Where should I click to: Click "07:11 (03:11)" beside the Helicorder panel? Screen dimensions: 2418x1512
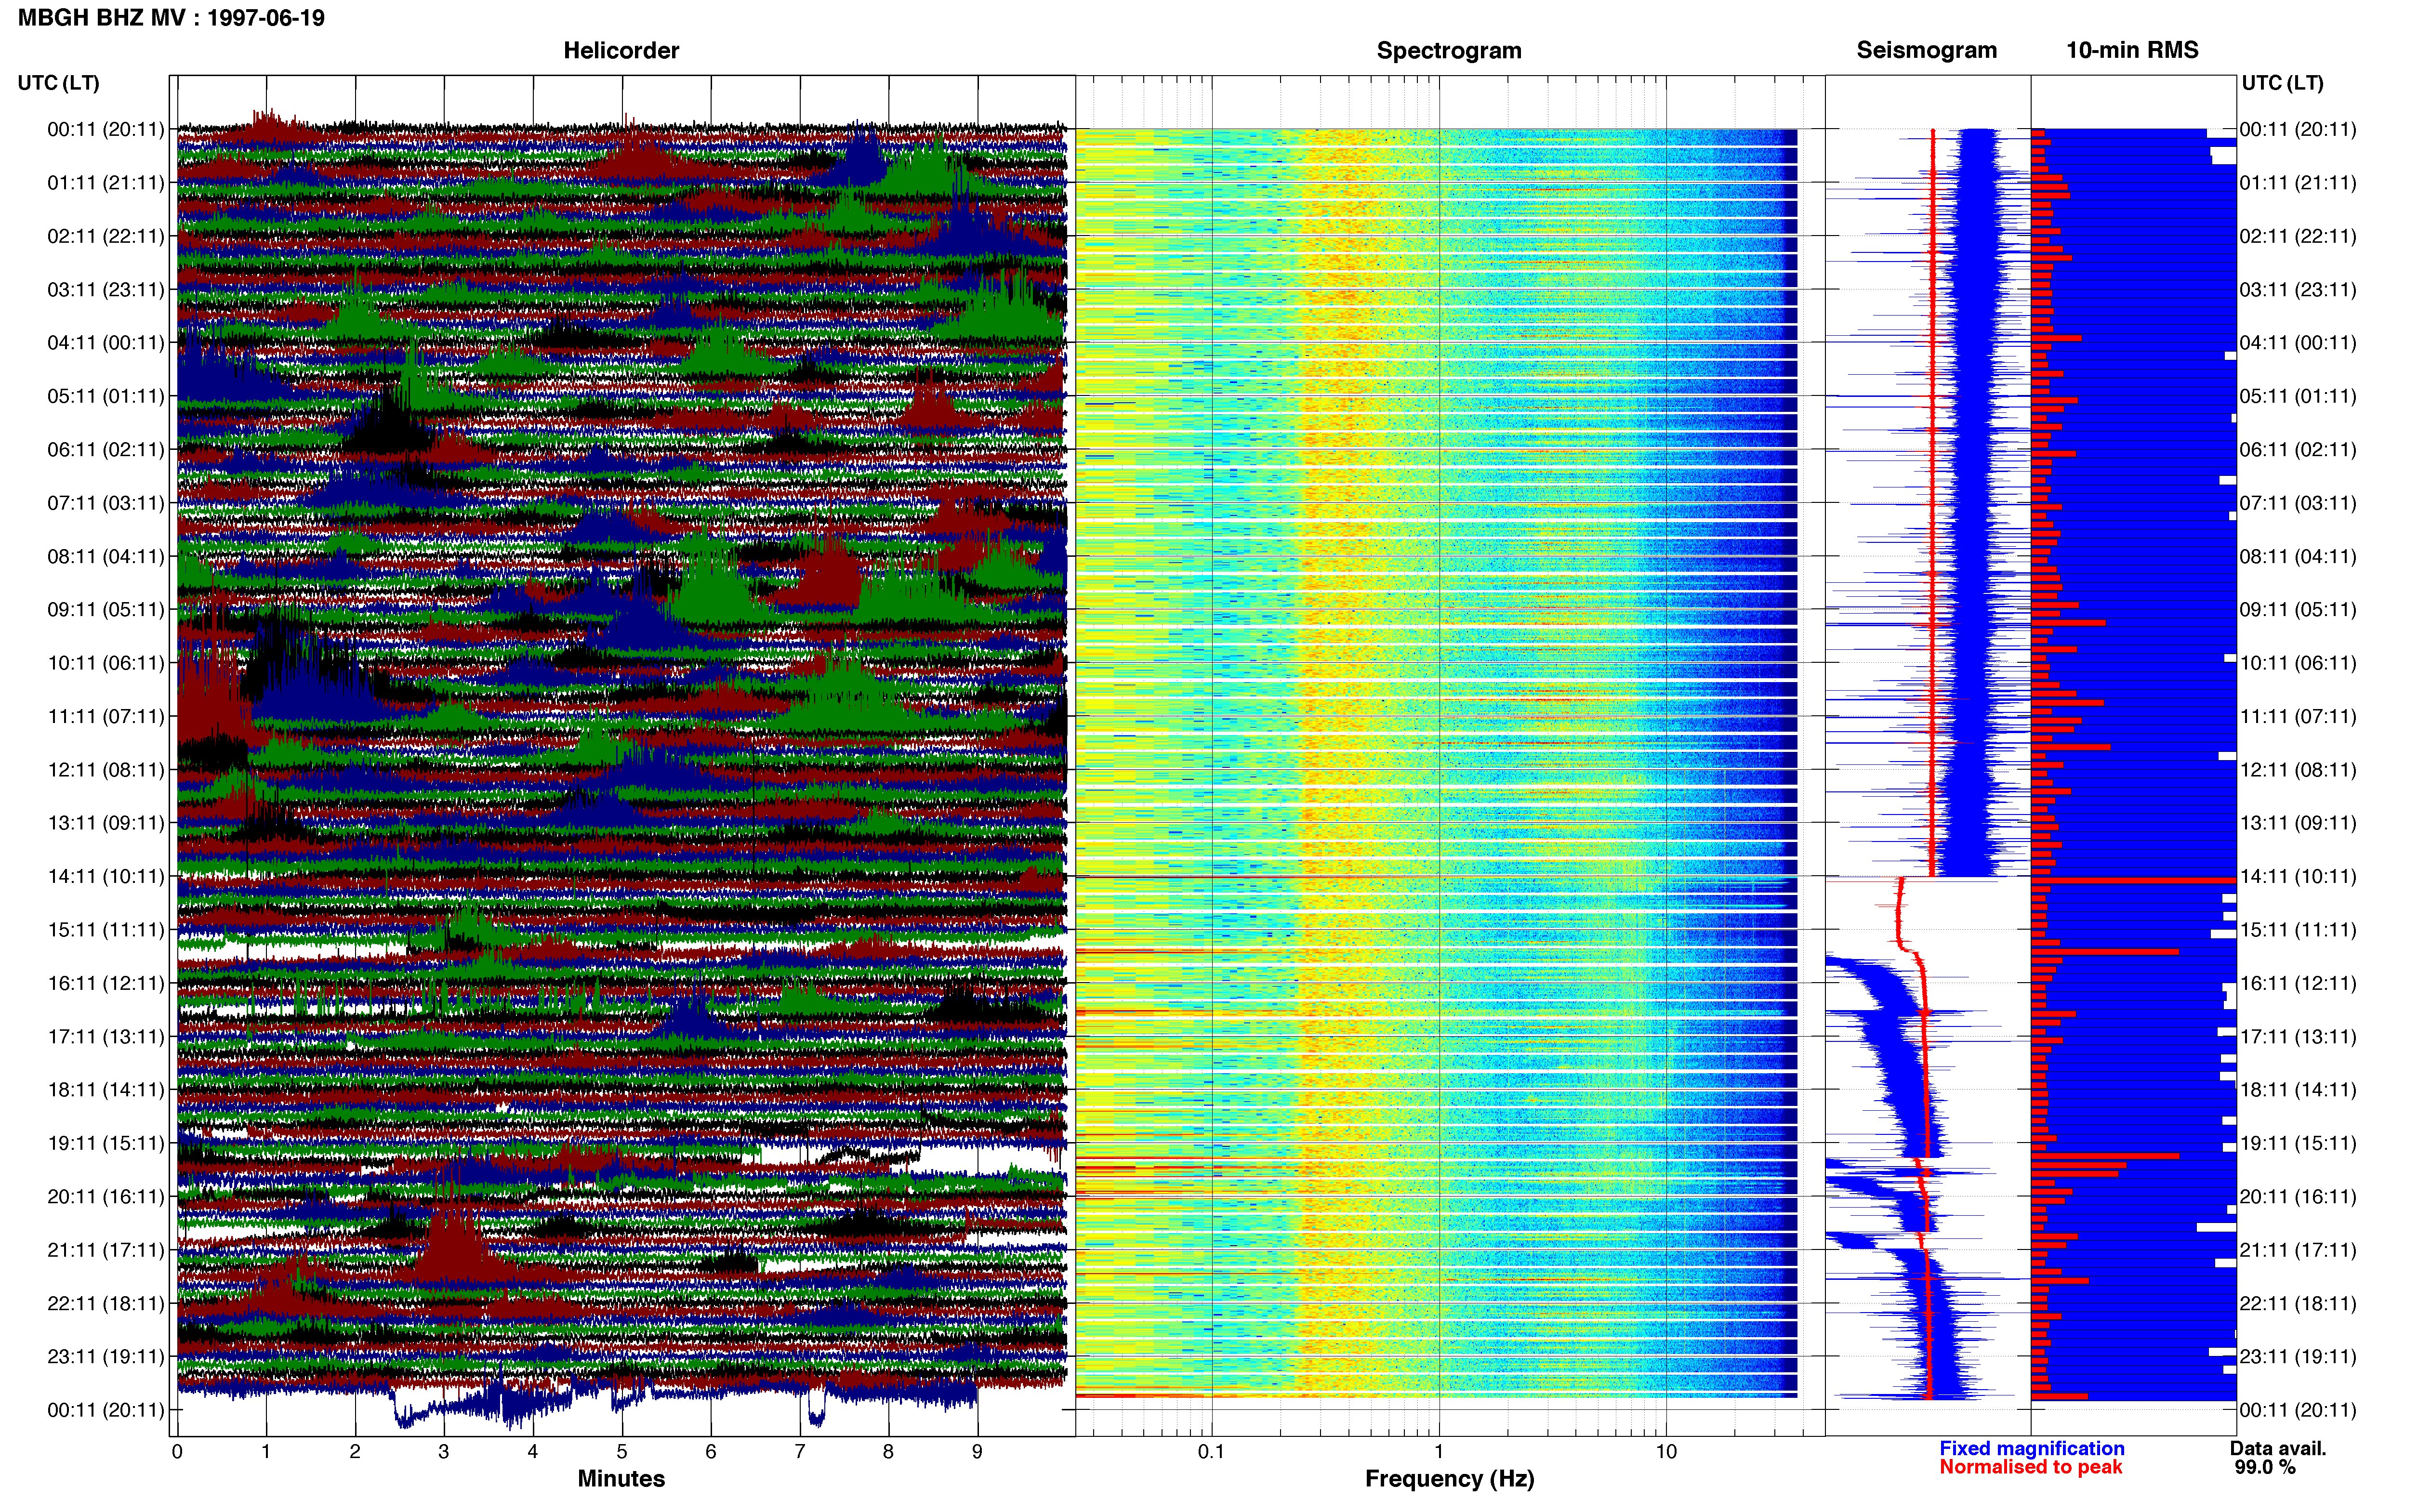pyautogui.click(x=106, y=503)
